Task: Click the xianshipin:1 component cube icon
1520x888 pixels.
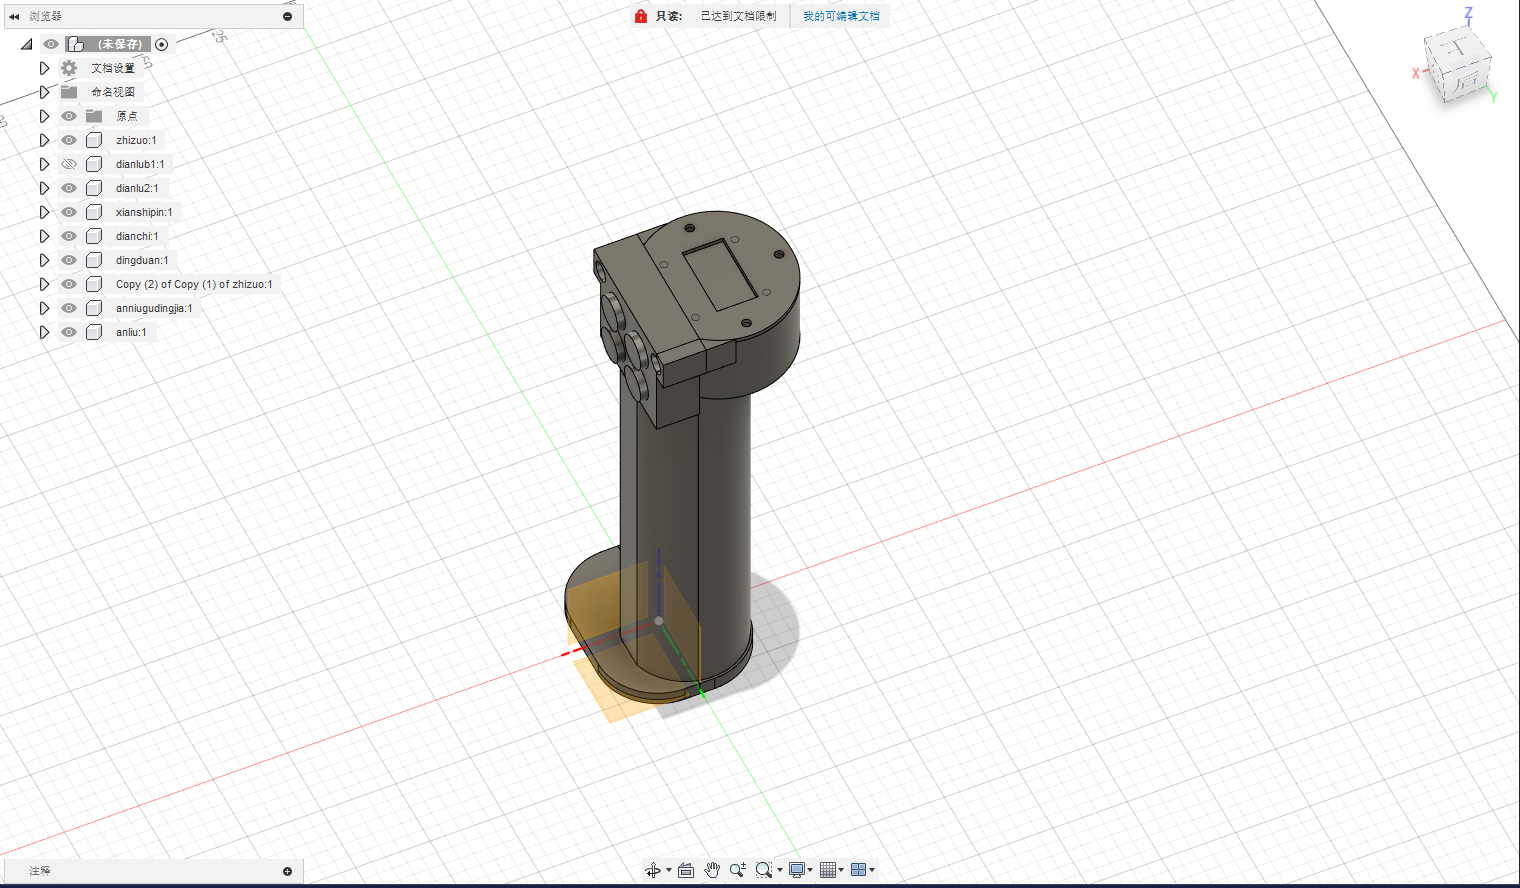Action: point(94,212)
